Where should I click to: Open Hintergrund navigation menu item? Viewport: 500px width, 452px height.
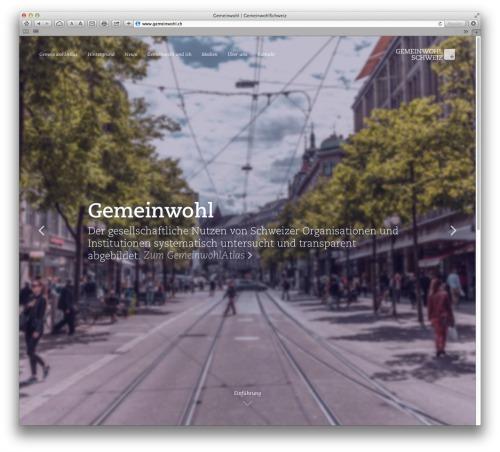pyautogui.click(x=101, y=54)
